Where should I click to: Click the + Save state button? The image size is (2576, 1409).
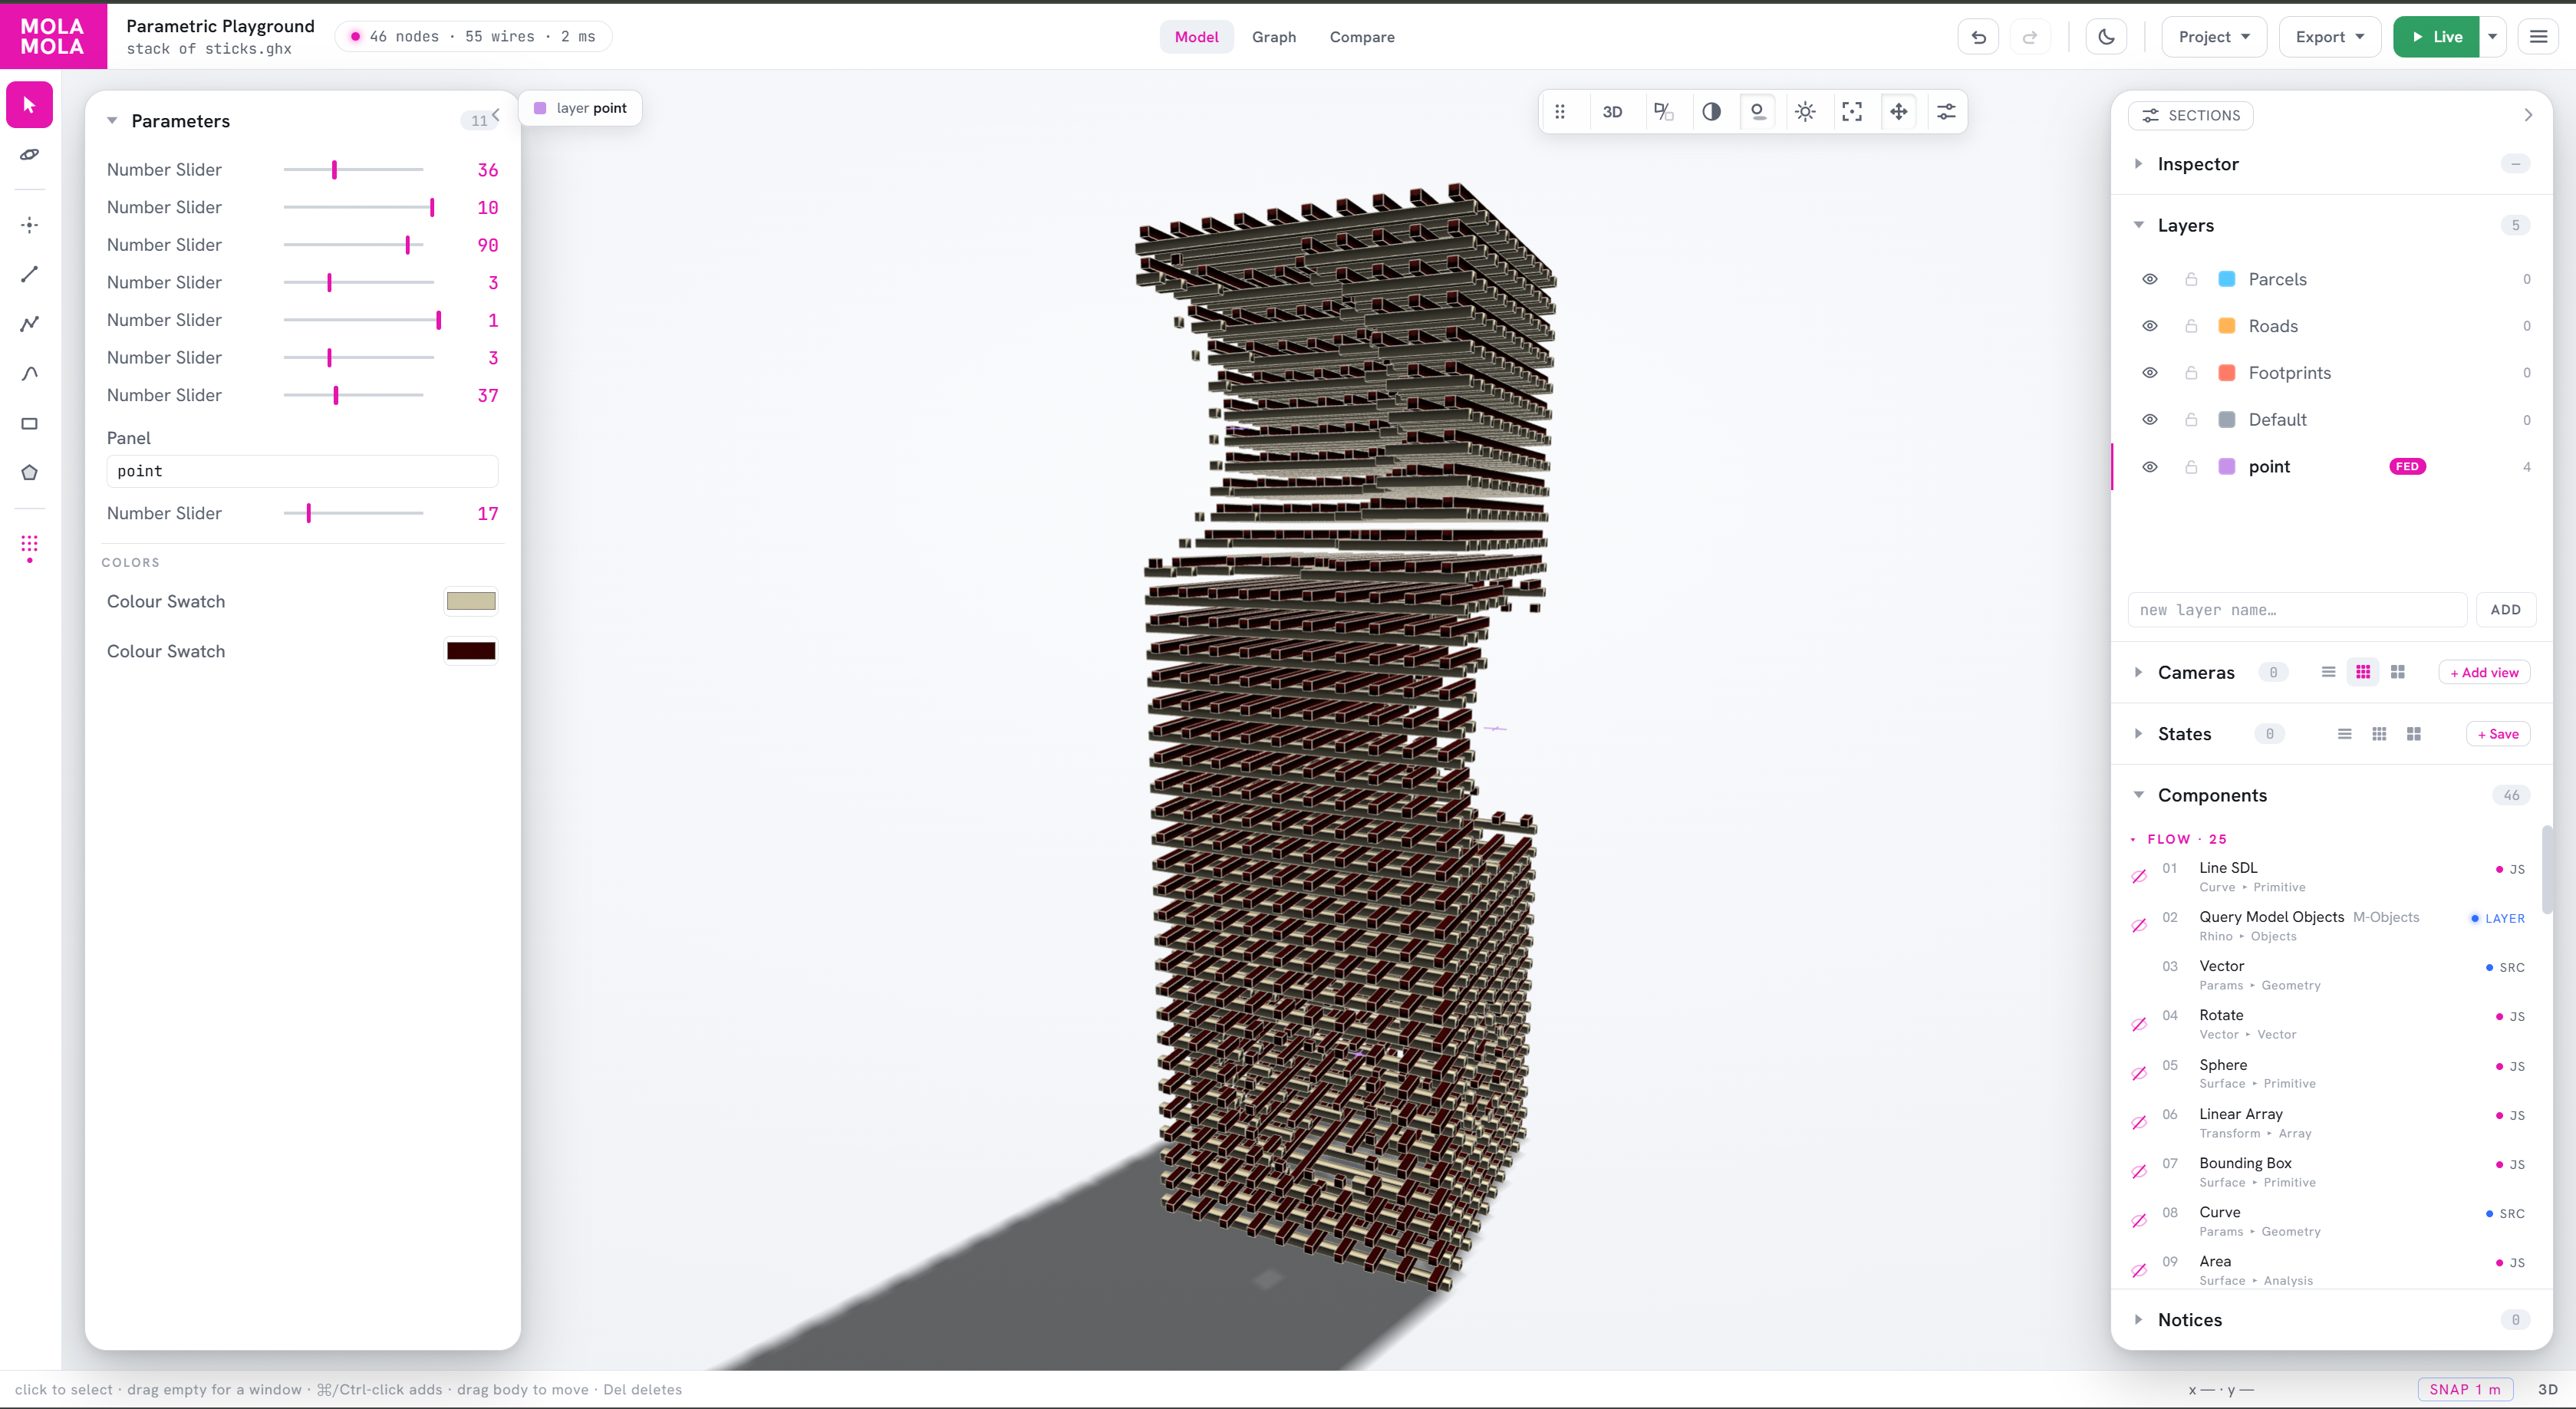[x=2498, y=734]
